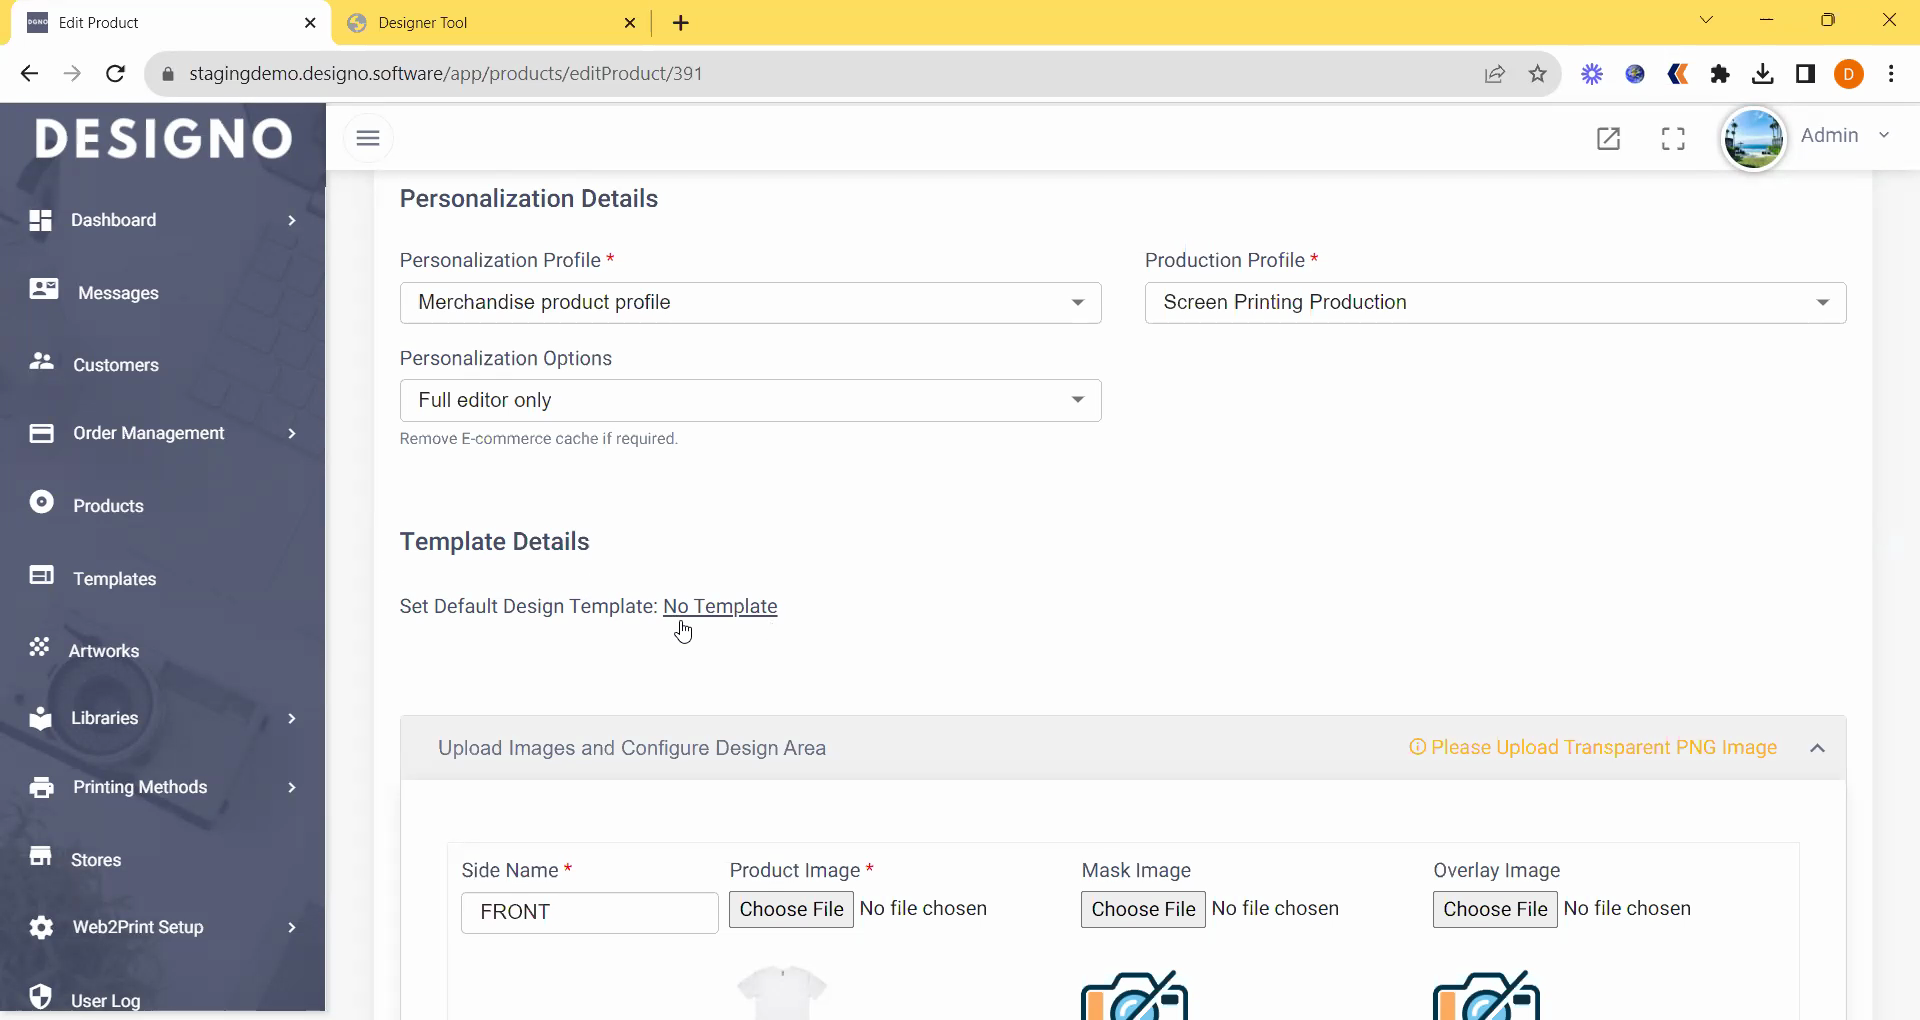
Task: Click the Artworks sidebar icon
Action: [x=40, y=647]
